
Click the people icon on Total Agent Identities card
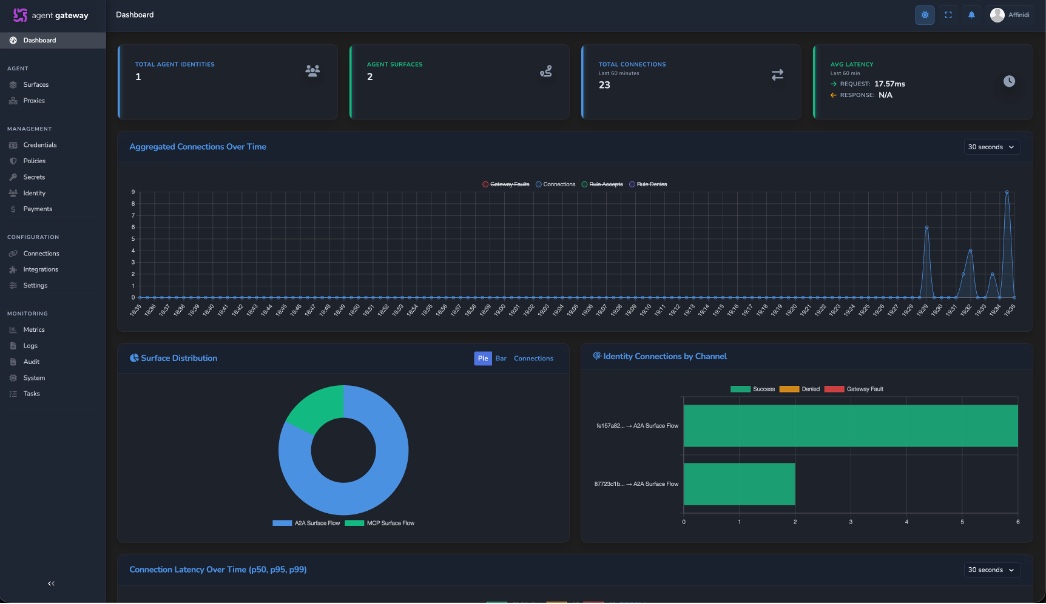(x=312, y=70)
